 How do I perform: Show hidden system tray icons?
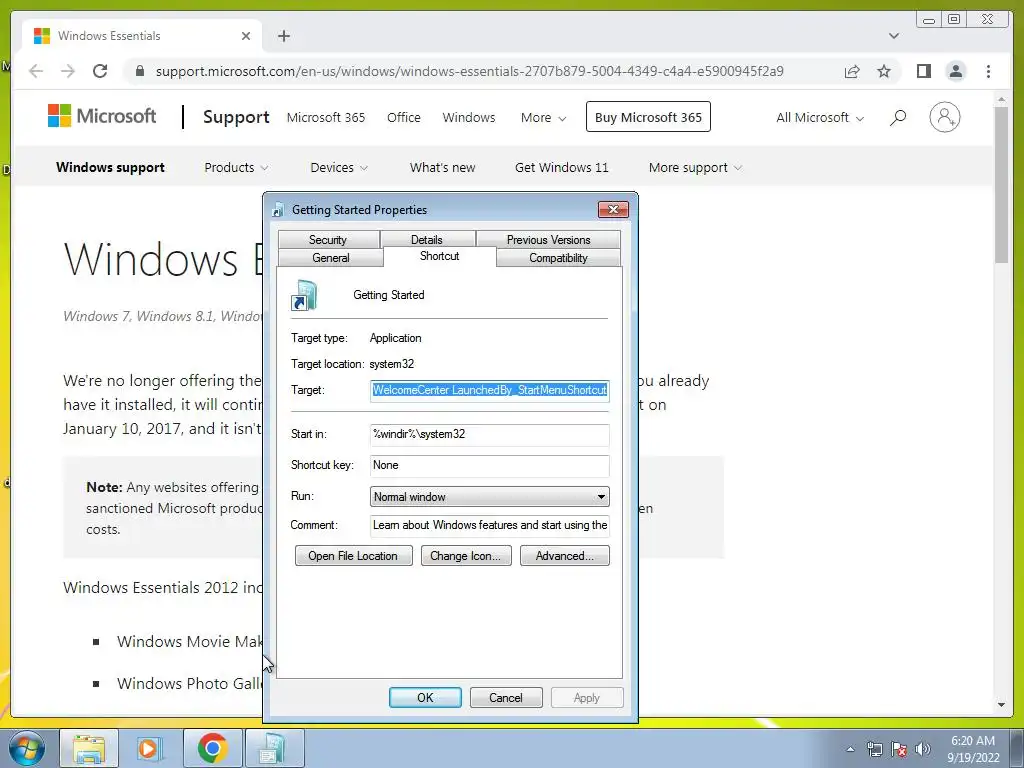point(850,749)
